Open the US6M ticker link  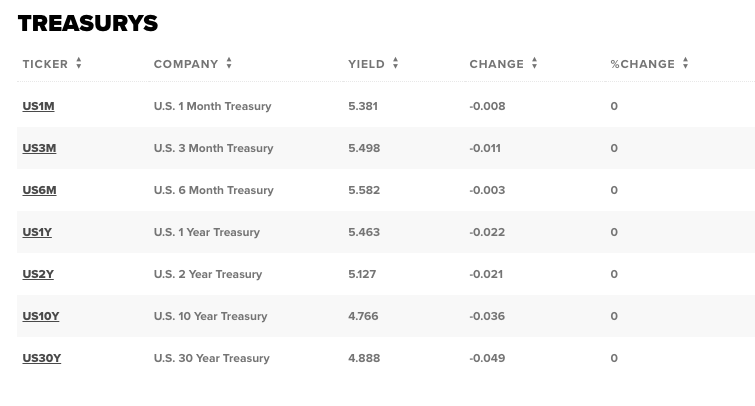pyautogui.click(x=39, y=190)
